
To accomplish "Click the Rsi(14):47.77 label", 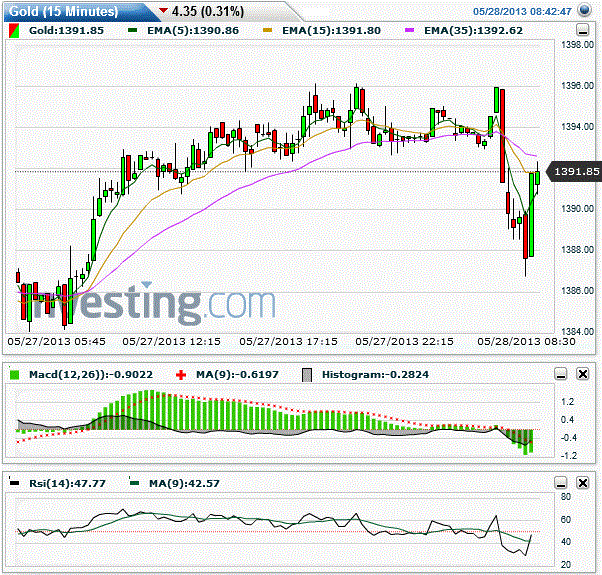I will click(x=68, y=483).
